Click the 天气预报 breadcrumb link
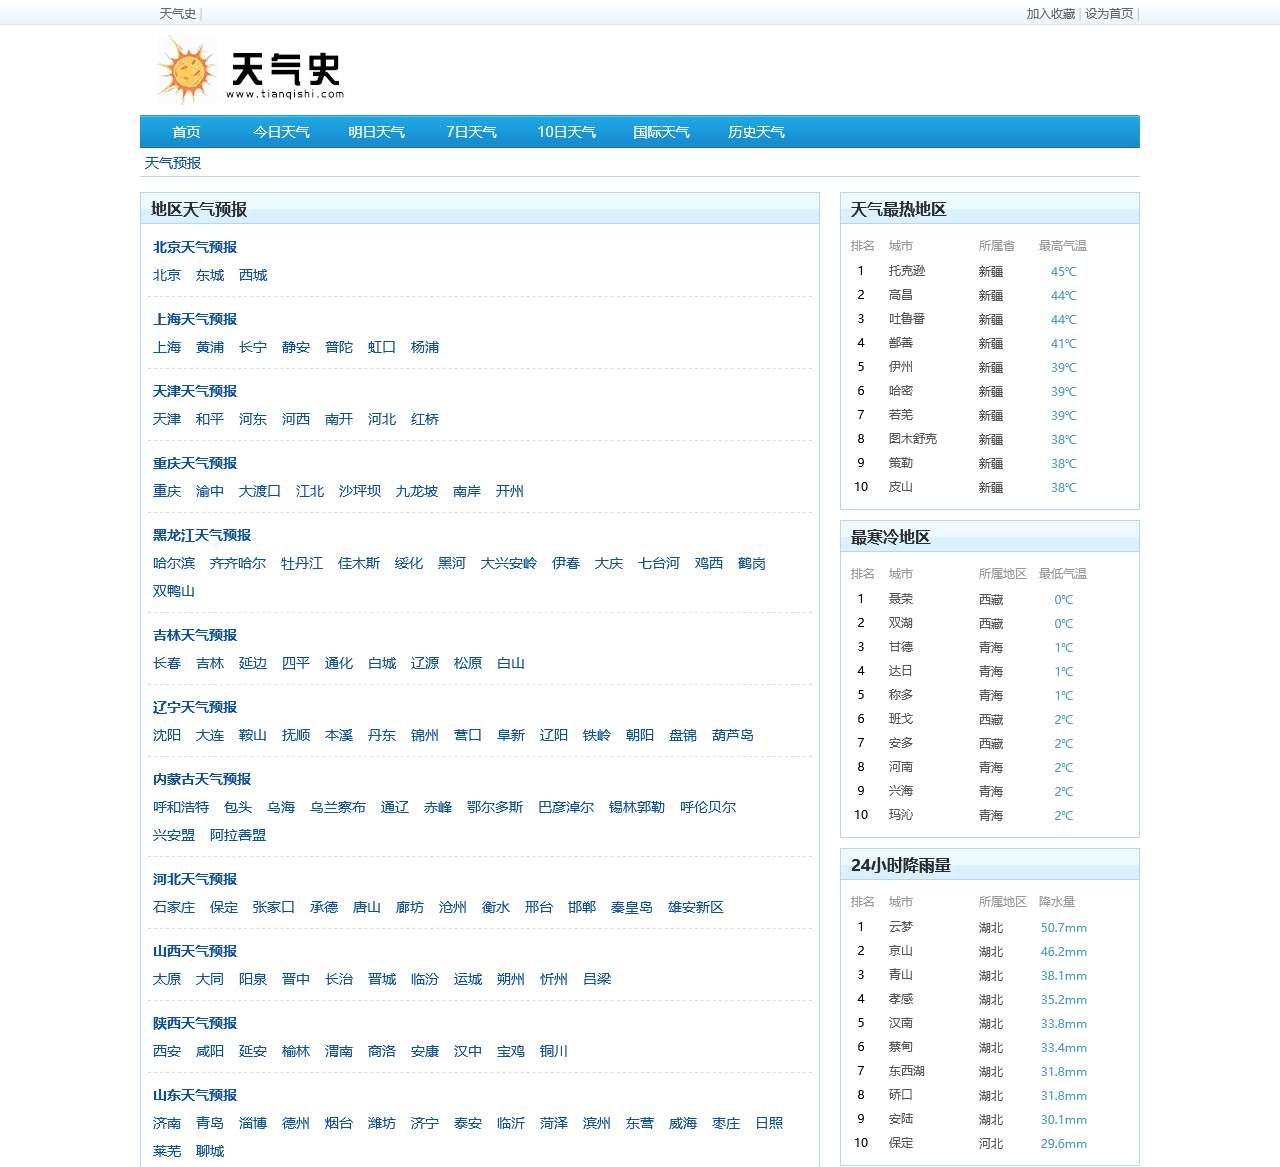Image resolution: width=1280 pixels, height=1167 pixels. click(x=171, y=162)
